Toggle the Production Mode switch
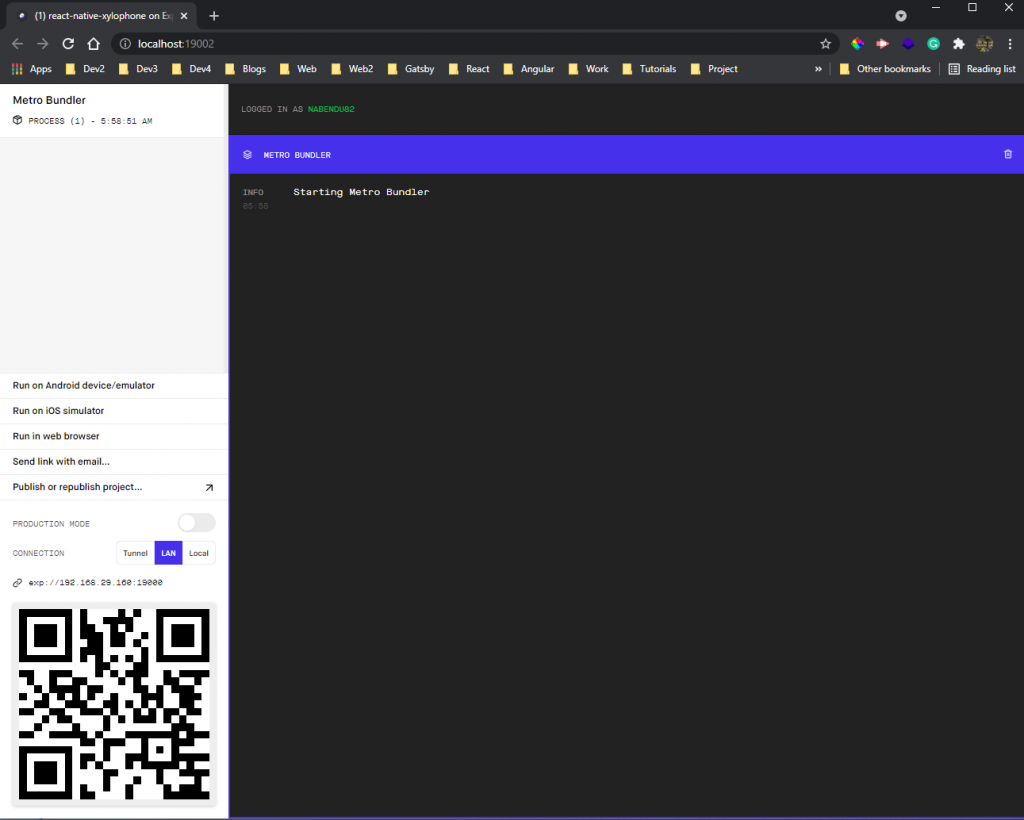1024x820 pixels. (197, 523)
